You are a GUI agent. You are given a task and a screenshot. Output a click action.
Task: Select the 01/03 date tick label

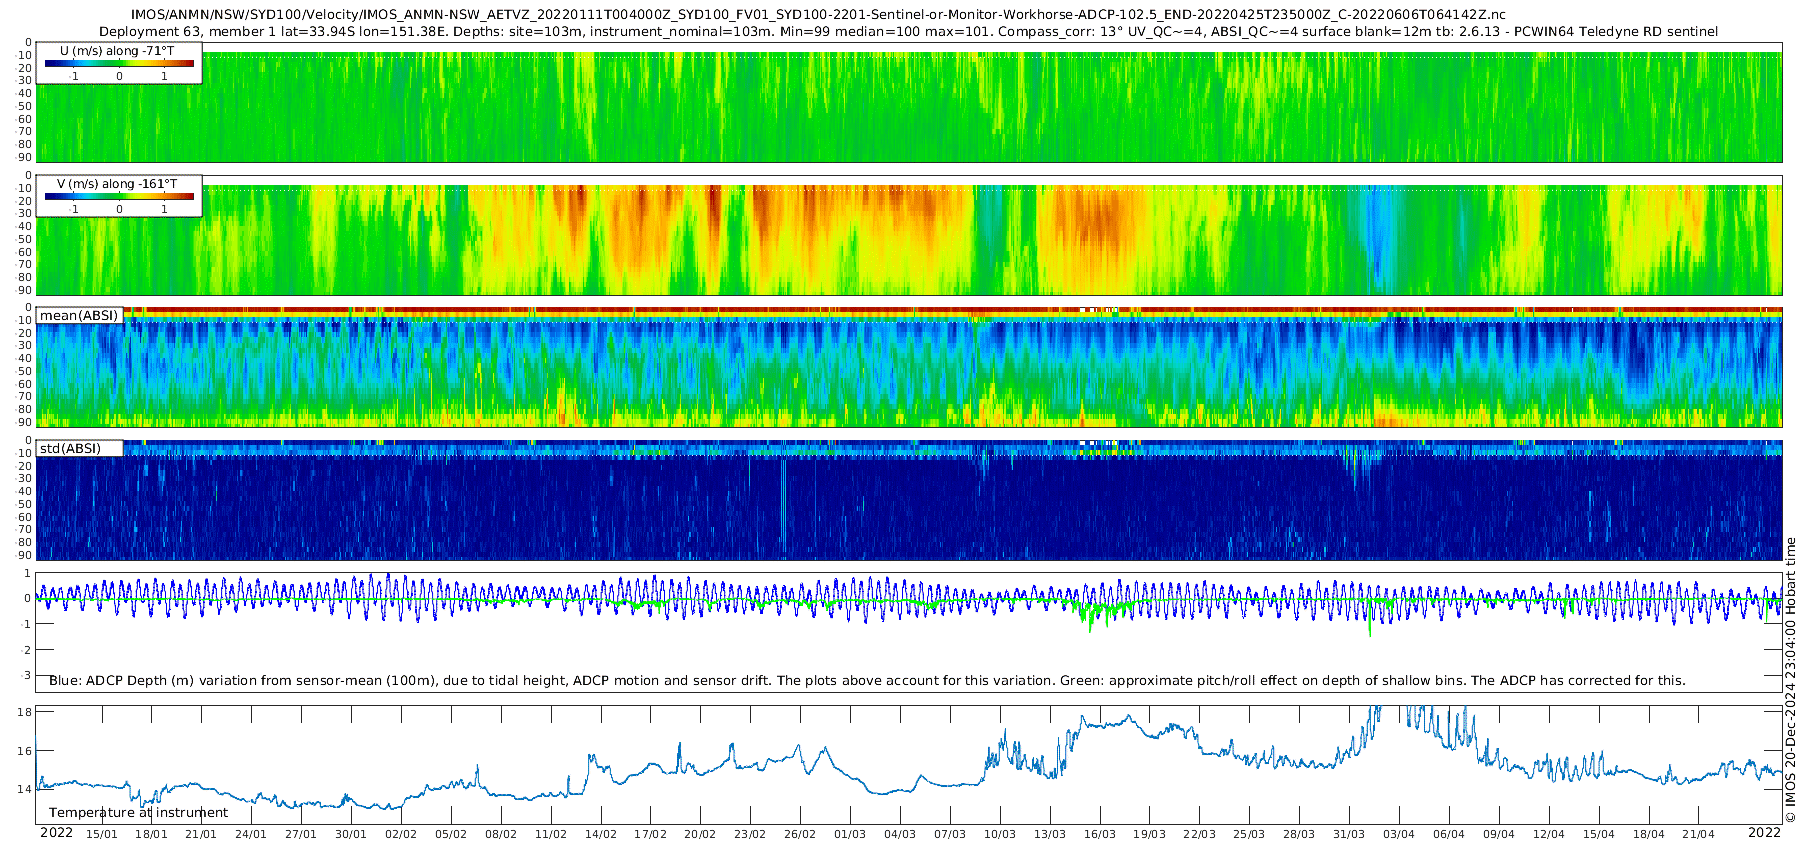(x=850, y=834)
